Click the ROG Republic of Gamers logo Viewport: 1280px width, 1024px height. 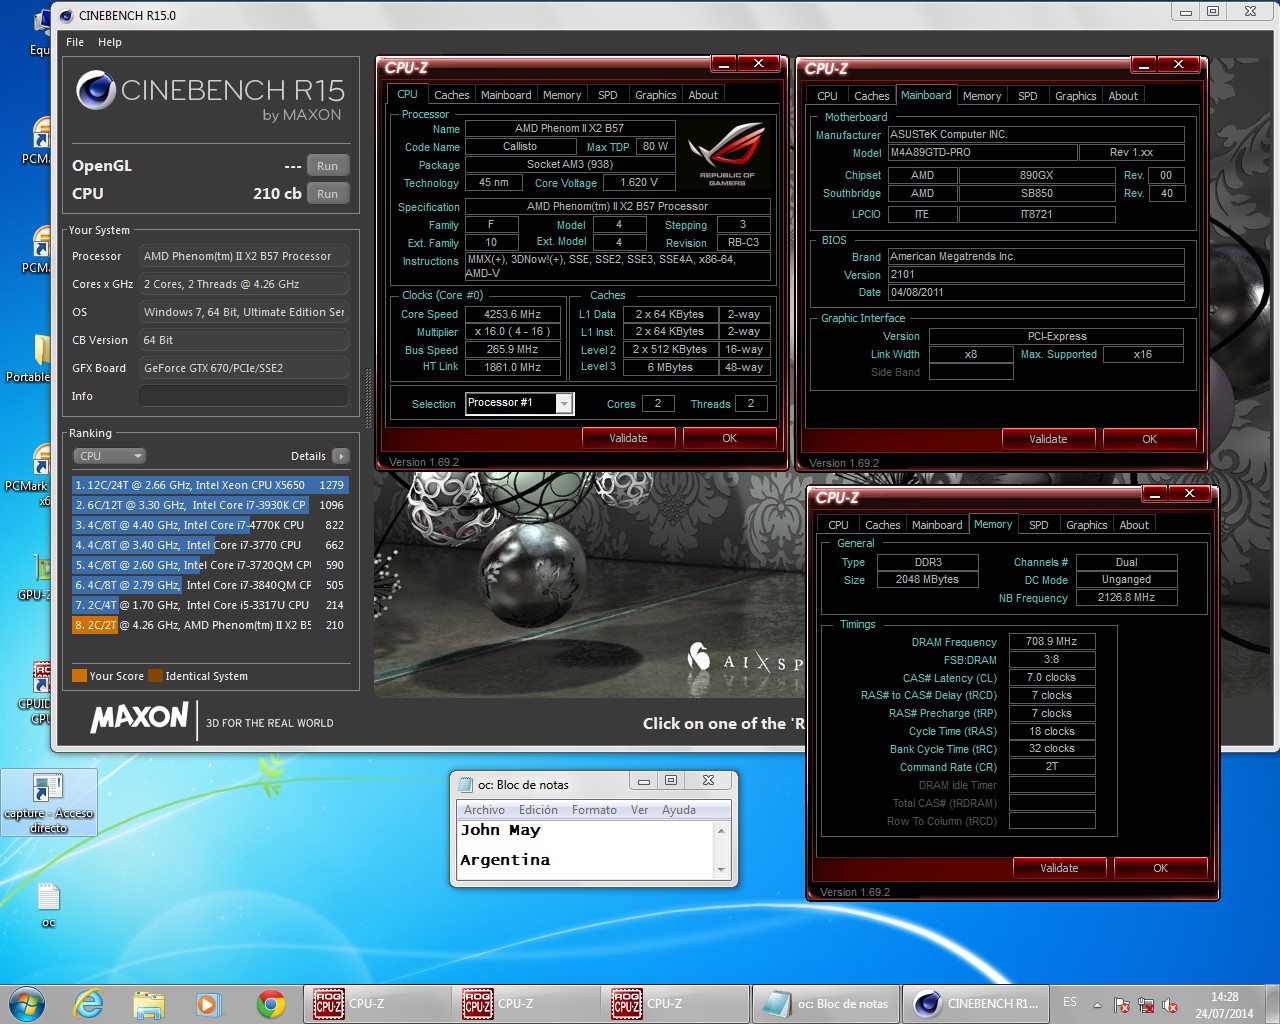pyautogui.click(x=727, y=153)
